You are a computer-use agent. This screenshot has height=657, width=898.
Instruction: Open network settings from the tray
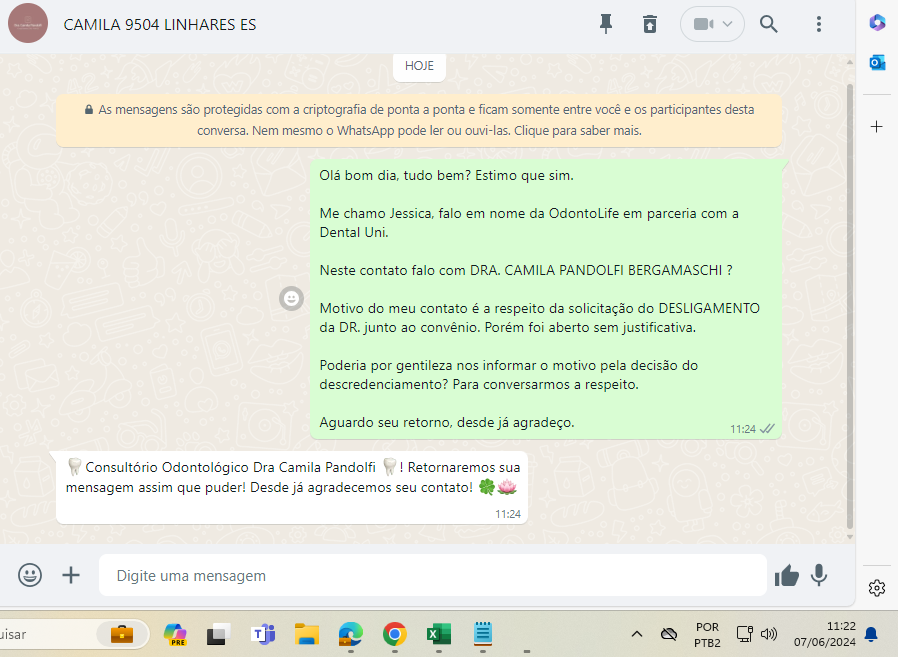(x=744, y=634)
